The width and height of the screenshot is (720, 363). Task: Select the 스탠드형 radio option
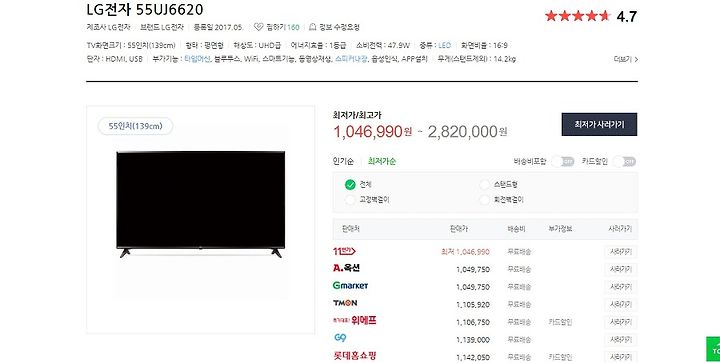[x=484, y=184]
